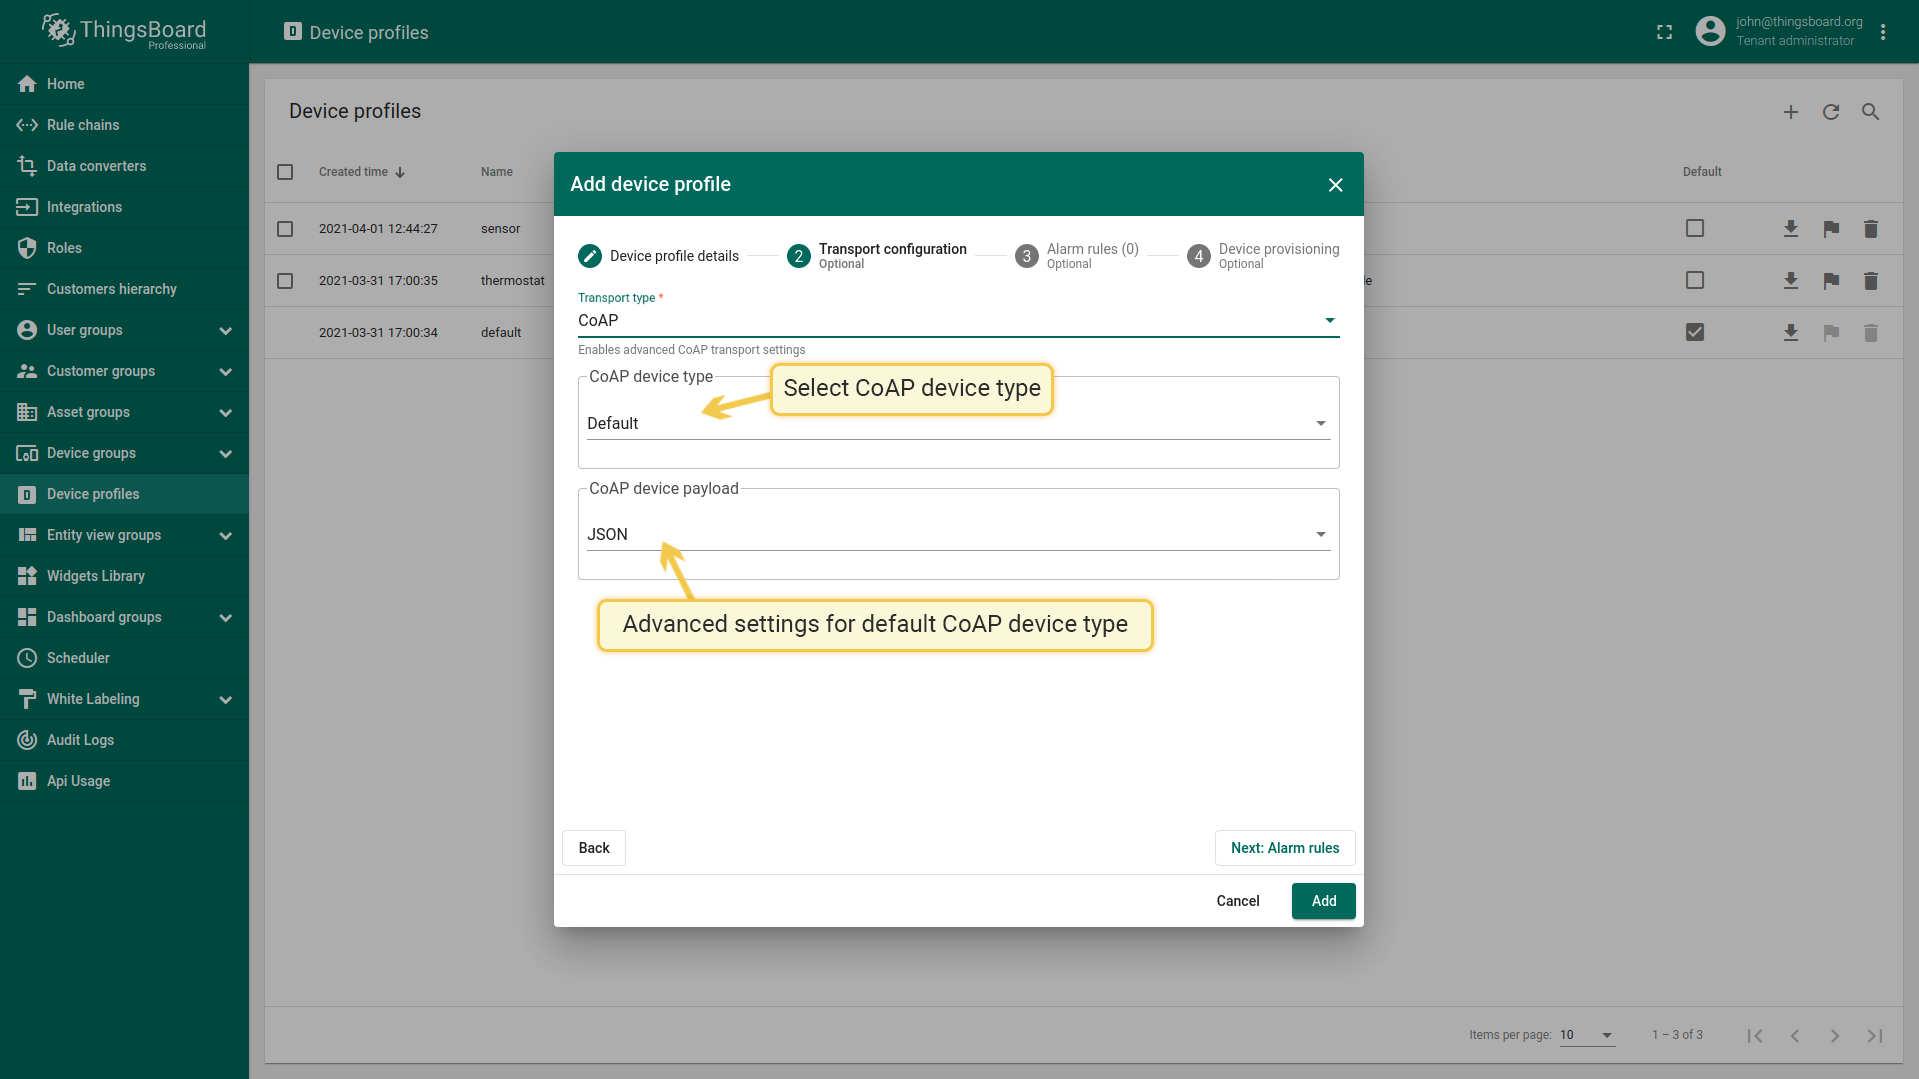Click Next: Alarm rules button
The image size is (1919, 1079).
pyautogui.click(x=1285, y=848)
